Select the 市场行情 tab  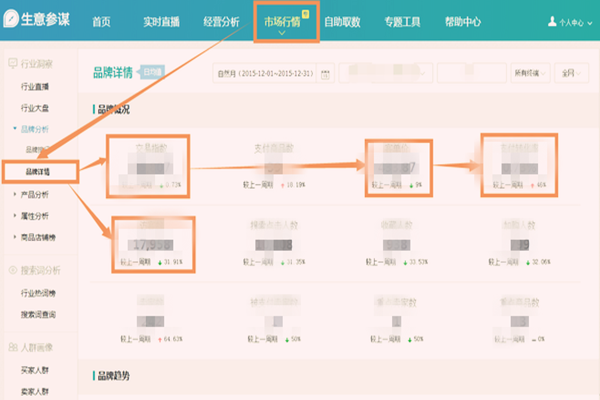(282, 22)
